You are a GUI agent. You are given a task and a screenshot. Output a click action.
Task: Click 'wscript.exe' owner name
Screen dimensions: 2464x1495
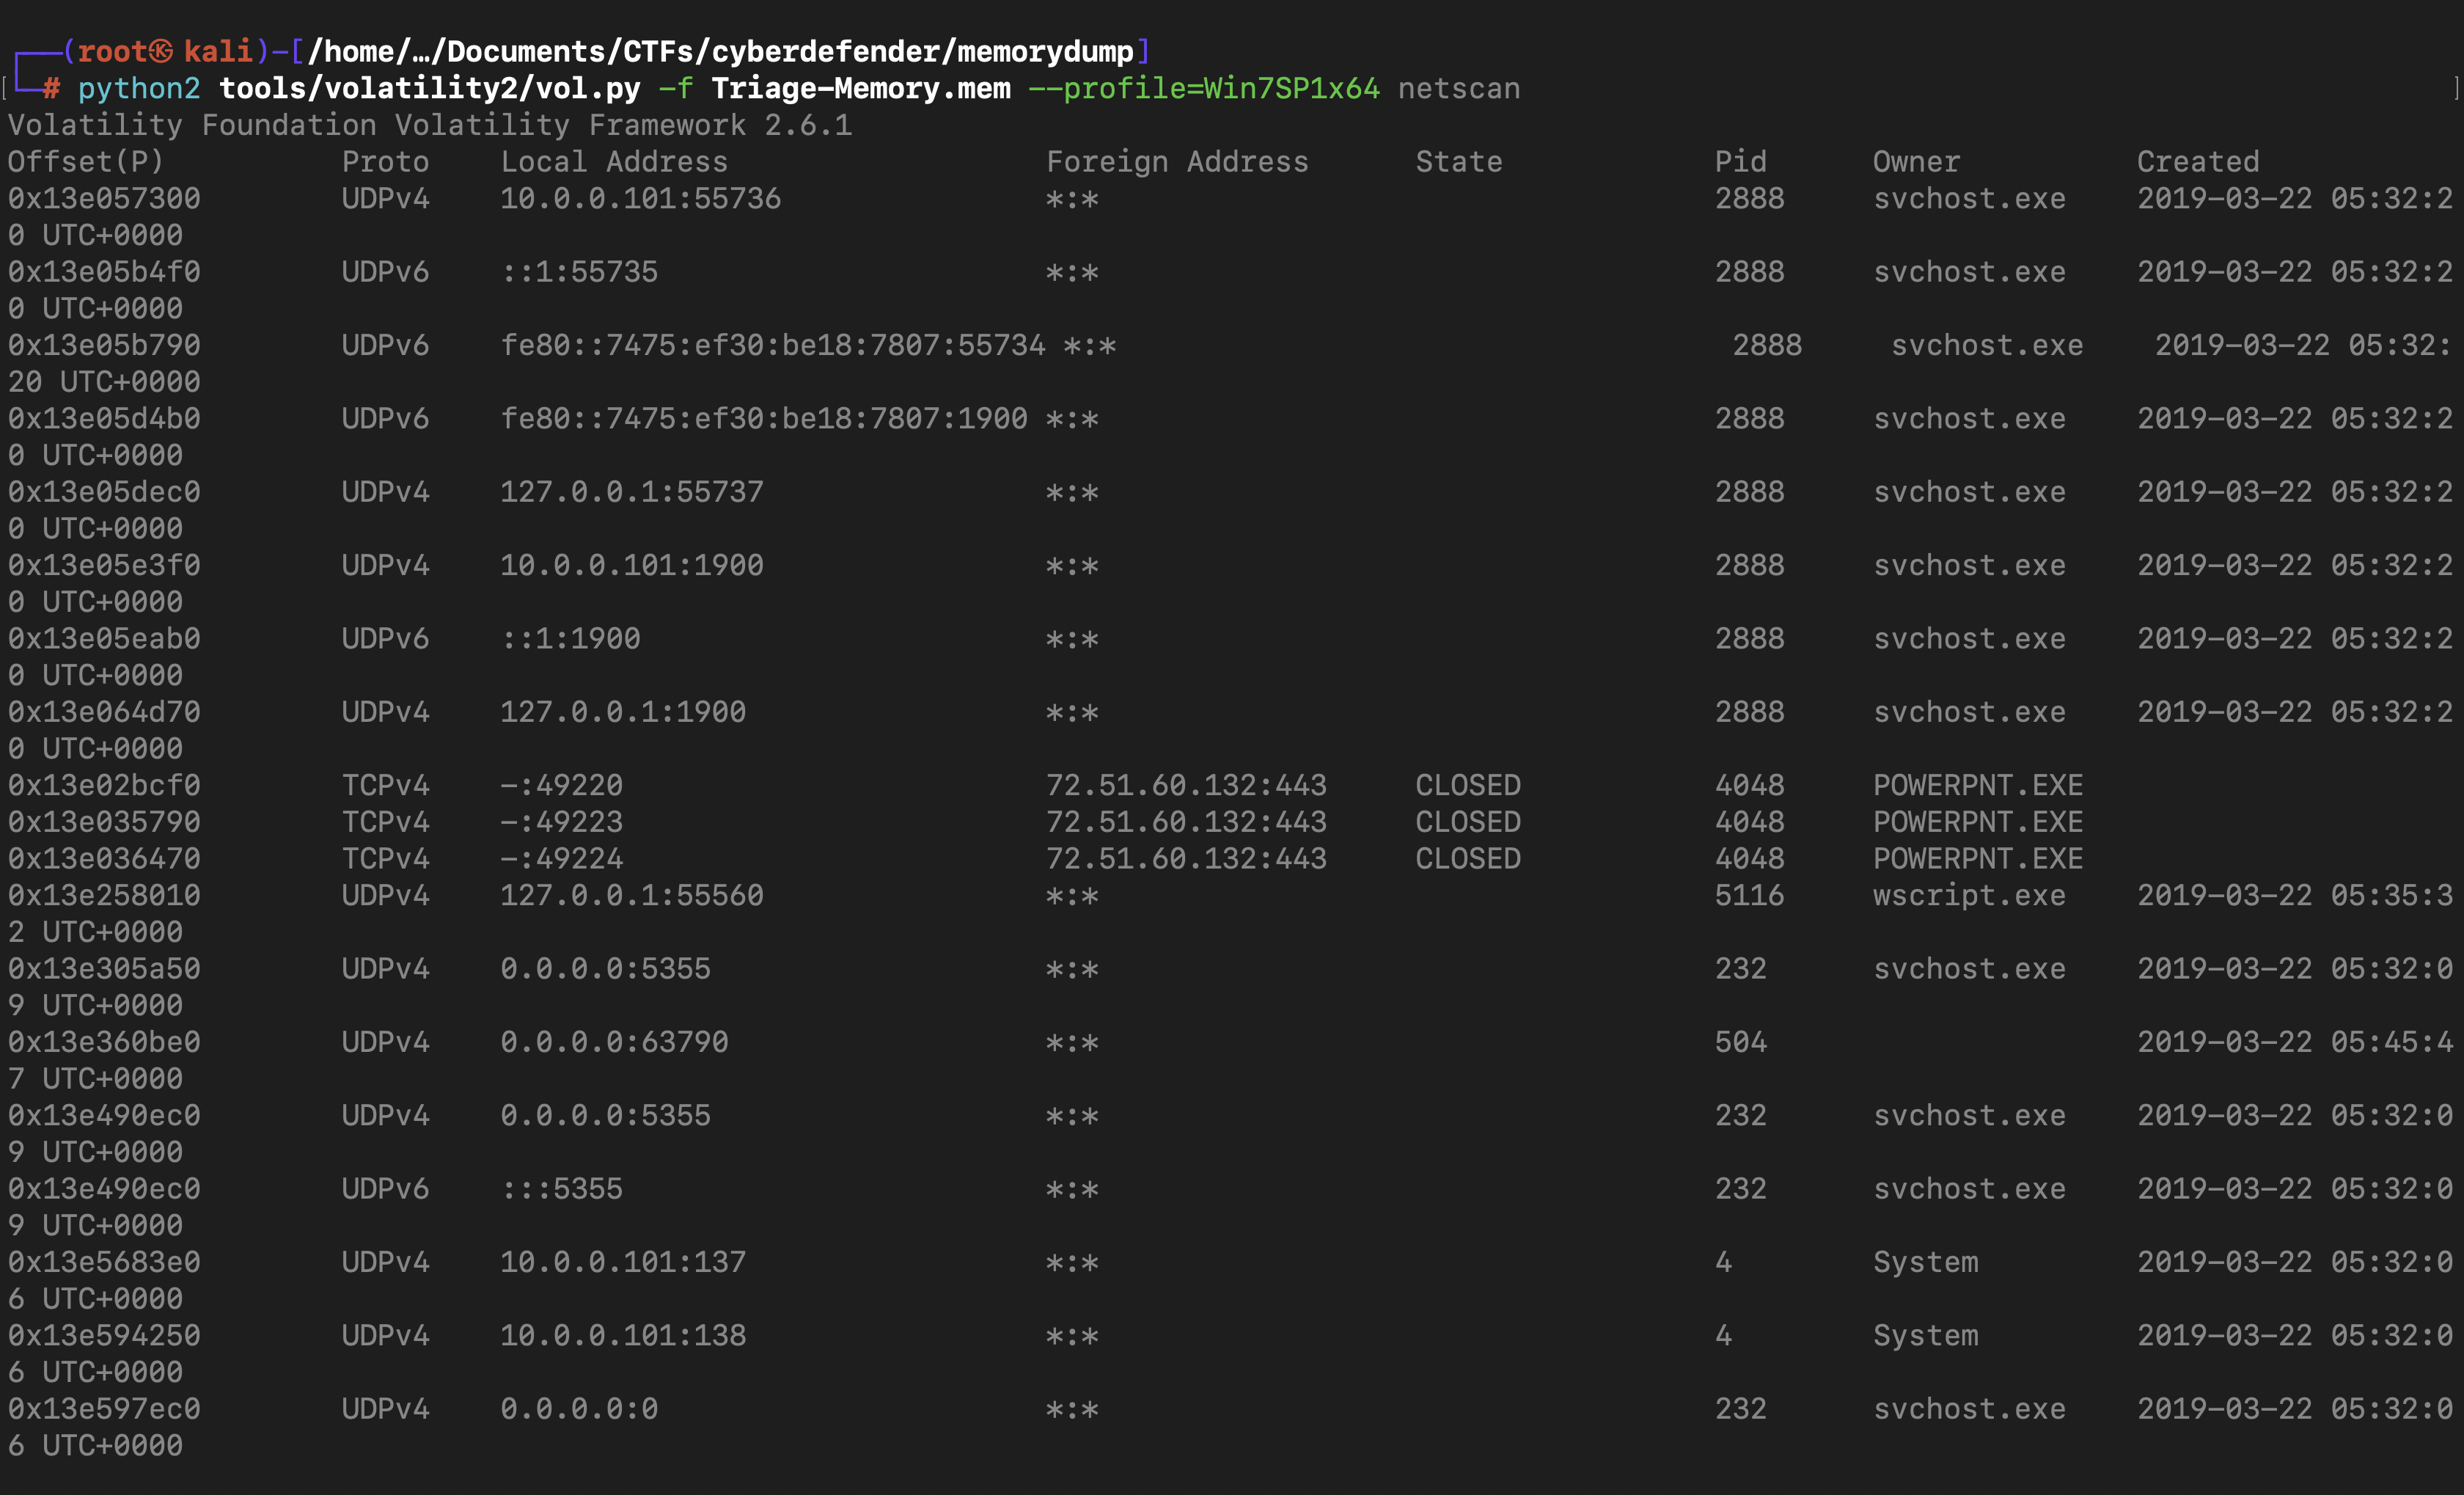pyautogui.click(x=1969, y=895)
